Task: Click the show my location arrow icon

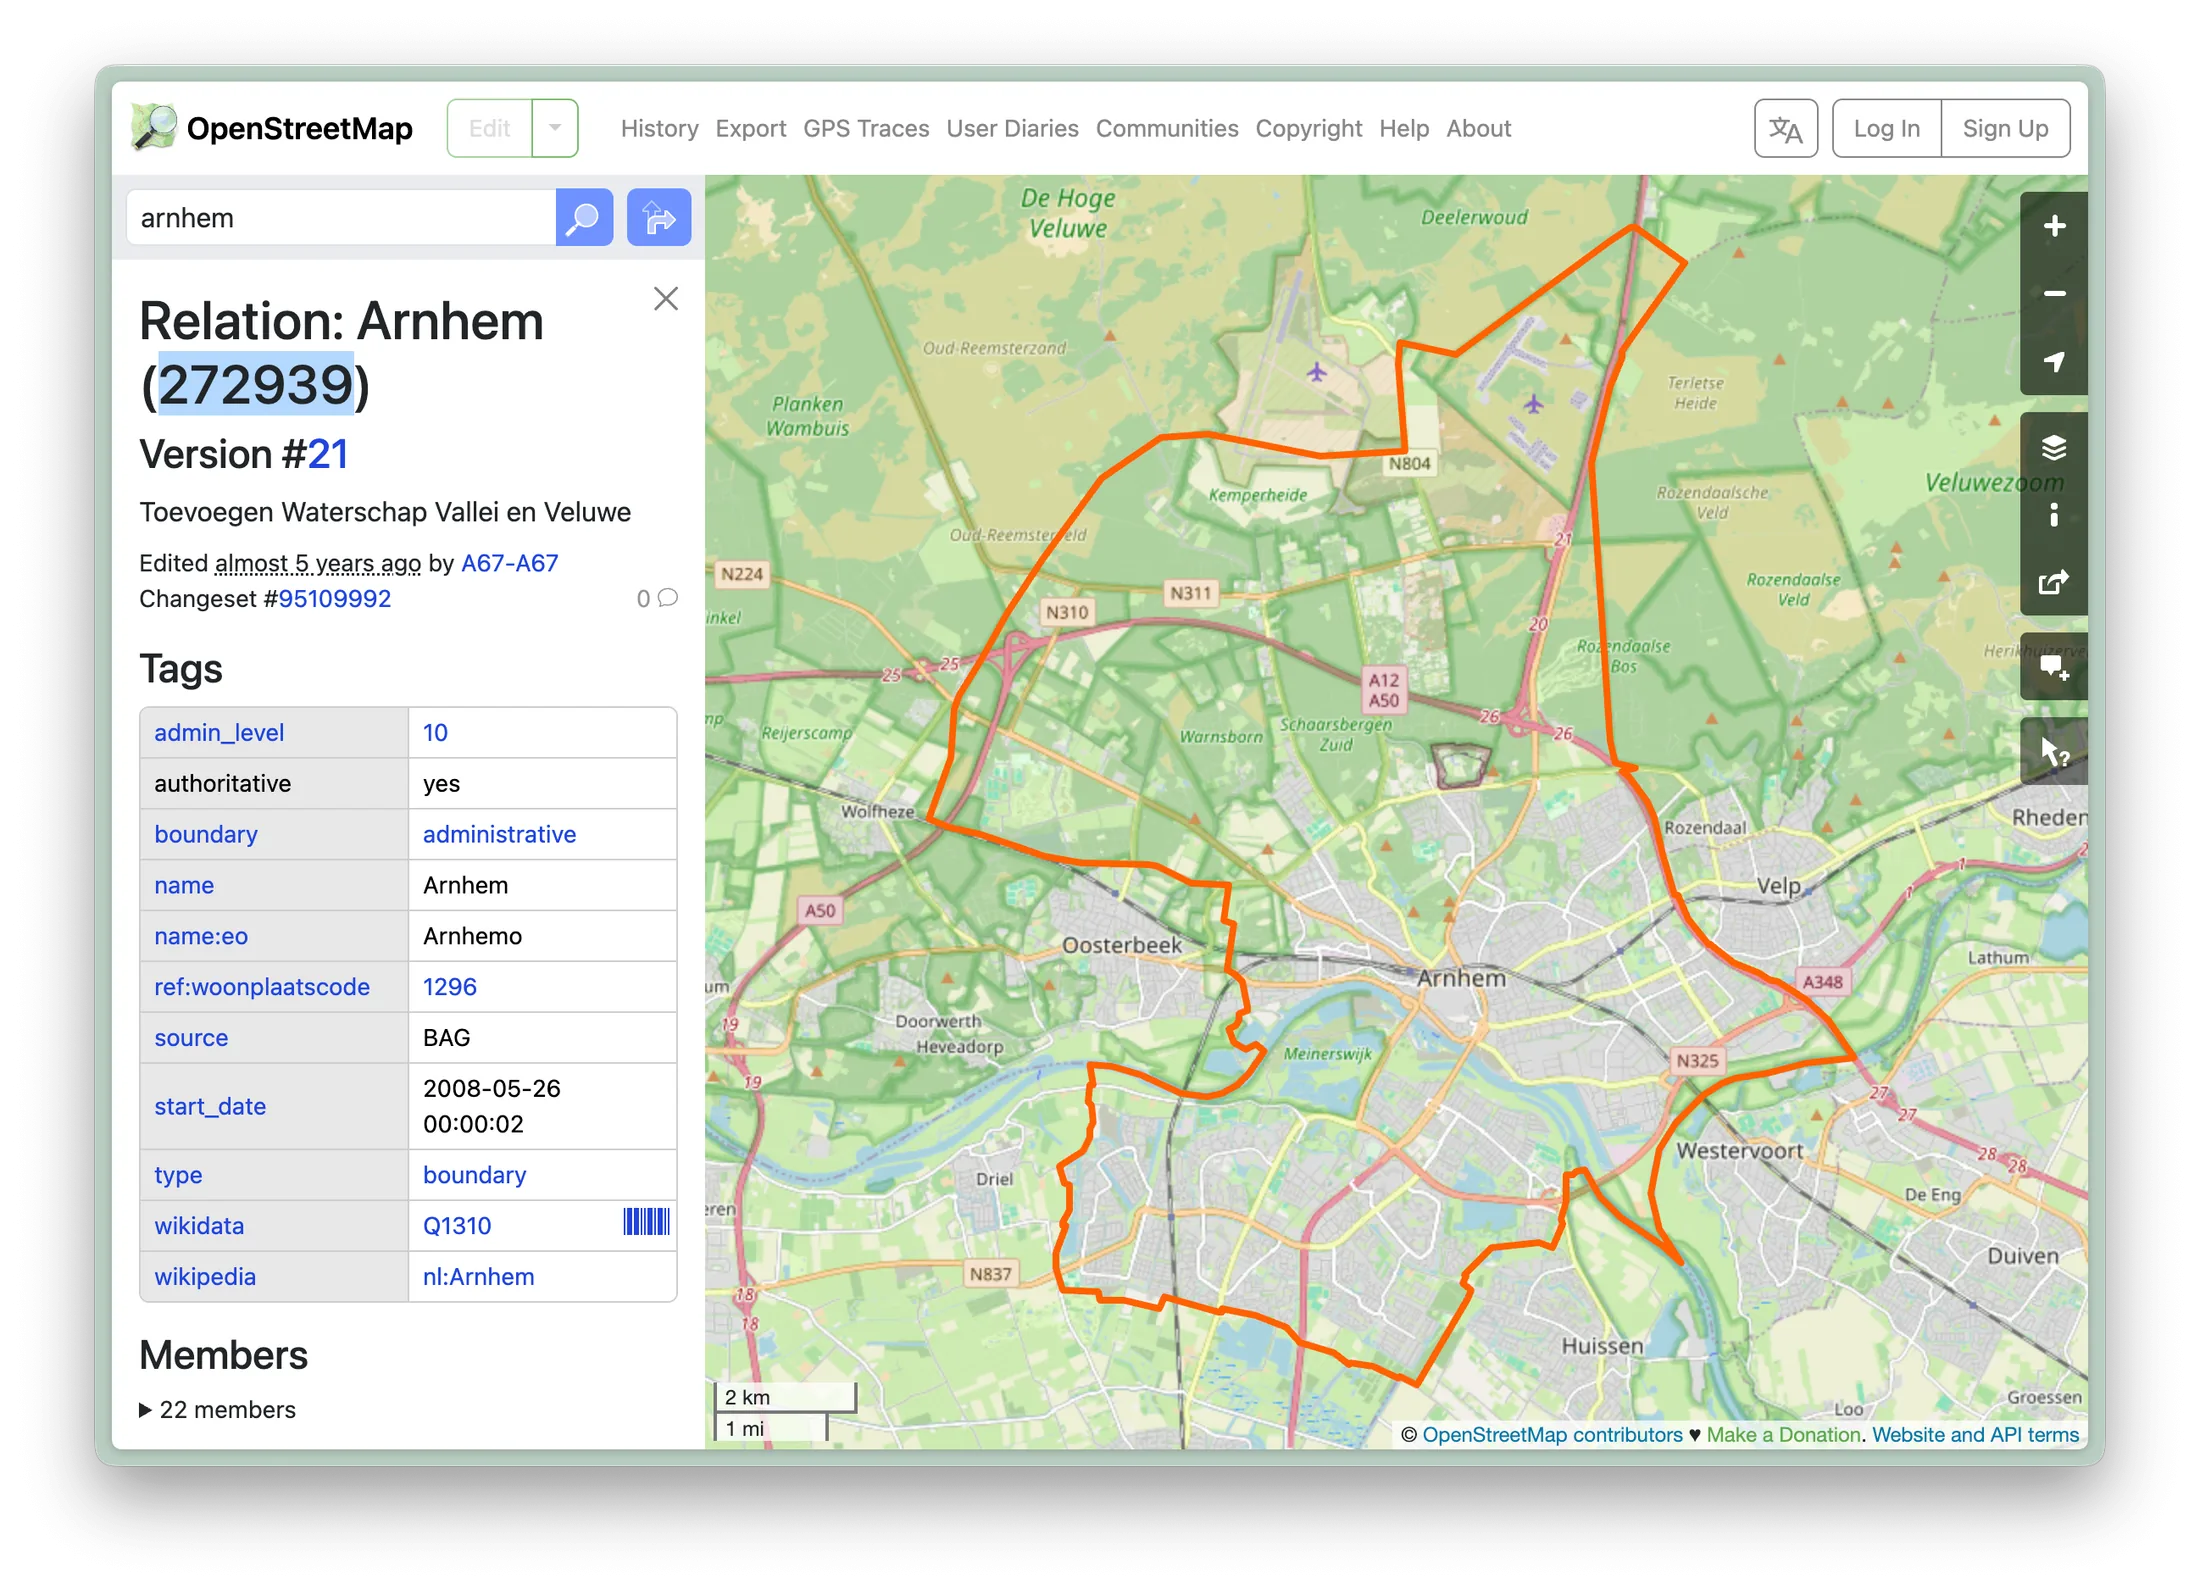Action: pyautogui.click(x=2054, y=362)
